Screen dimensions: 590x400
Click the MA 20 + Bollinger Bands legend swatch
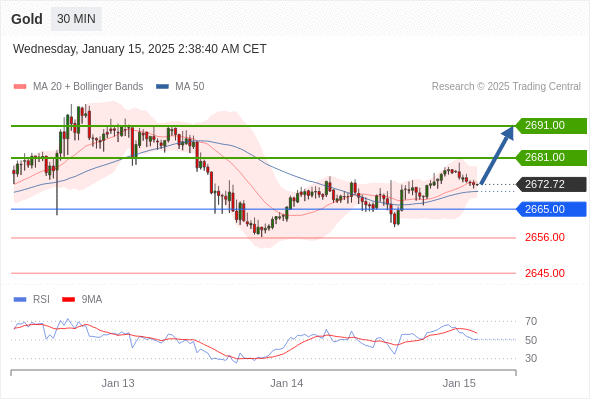20,87
